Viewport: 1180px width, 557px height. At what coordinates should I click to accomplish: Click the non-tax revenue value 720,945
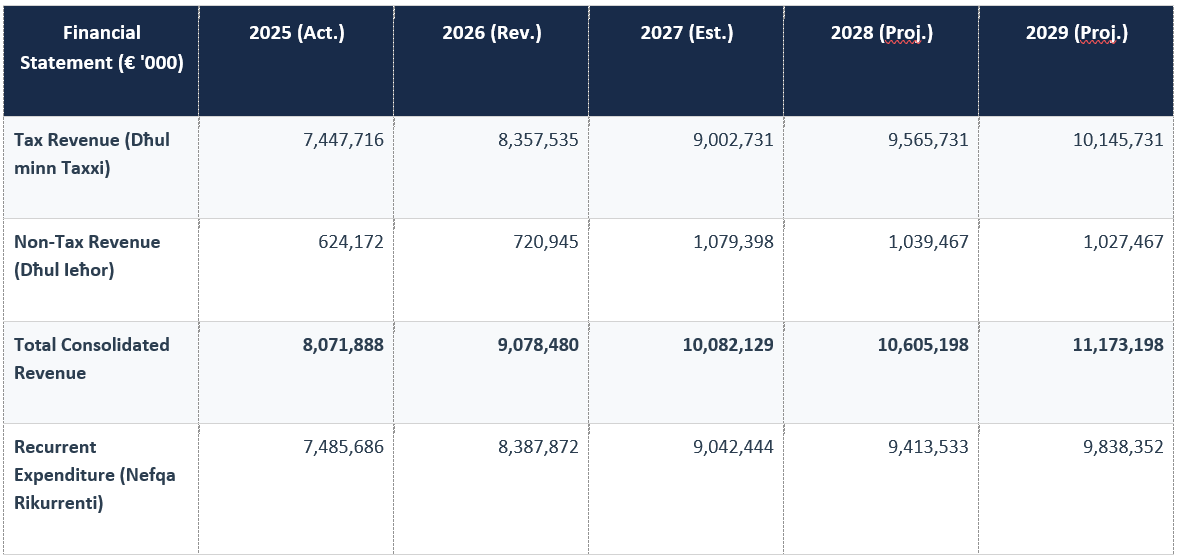pos(545,242)
